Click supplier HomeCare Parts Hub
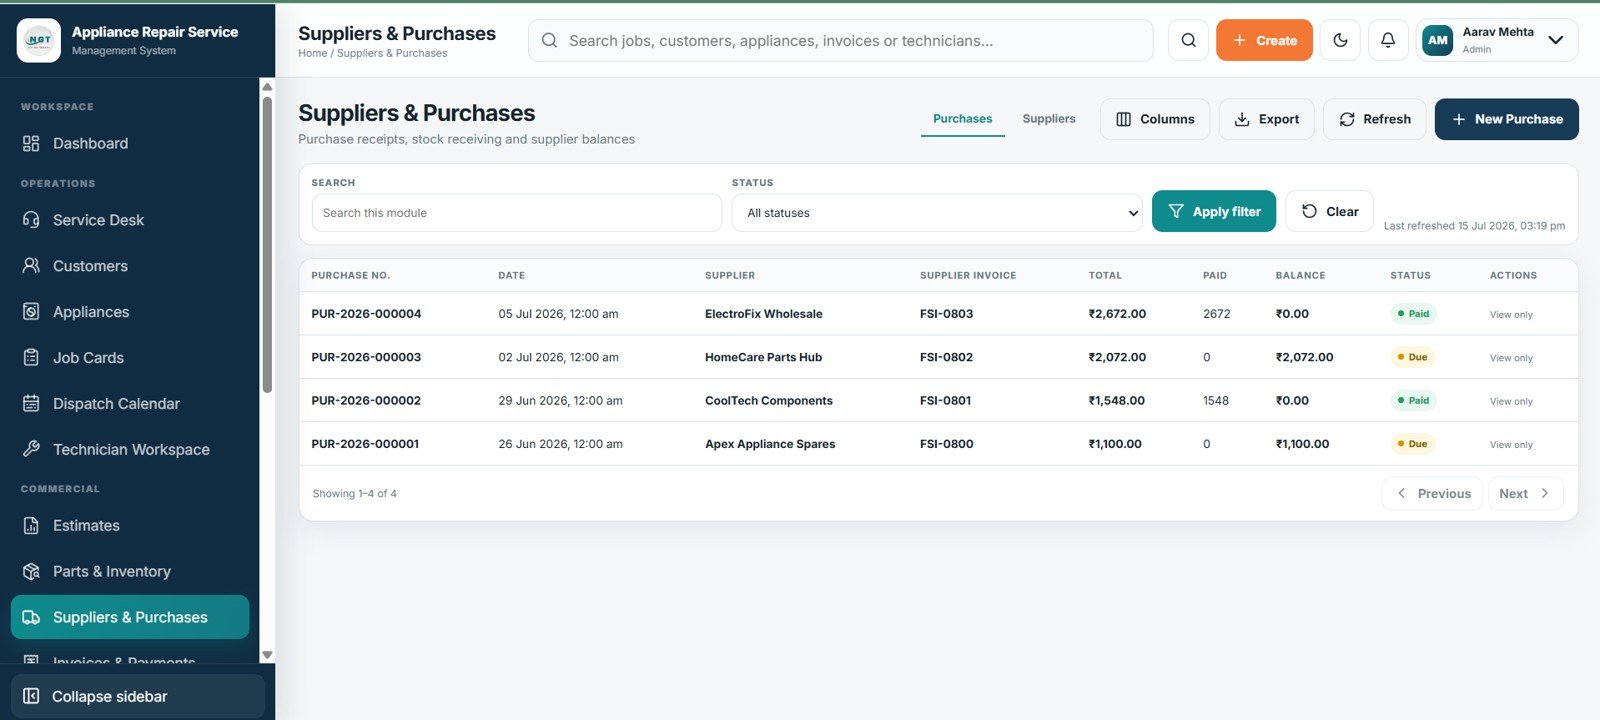Image resolution: width=1600 pixels, height=720 pixels. (763, 357)
